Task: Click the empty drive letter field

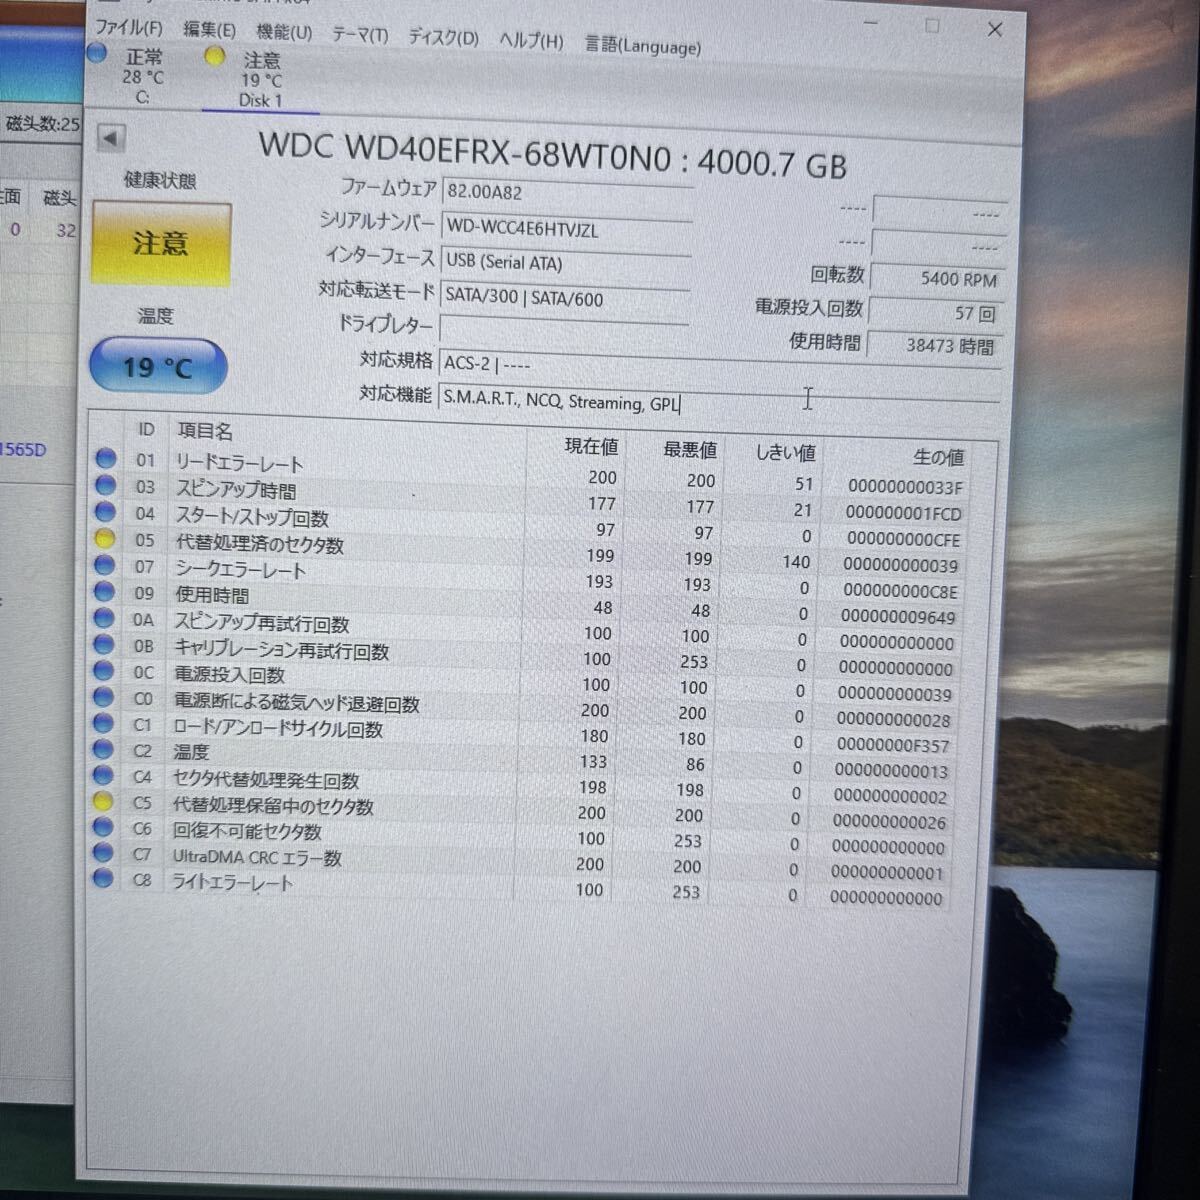Action: pyautogui.click(x=564, y=330)
